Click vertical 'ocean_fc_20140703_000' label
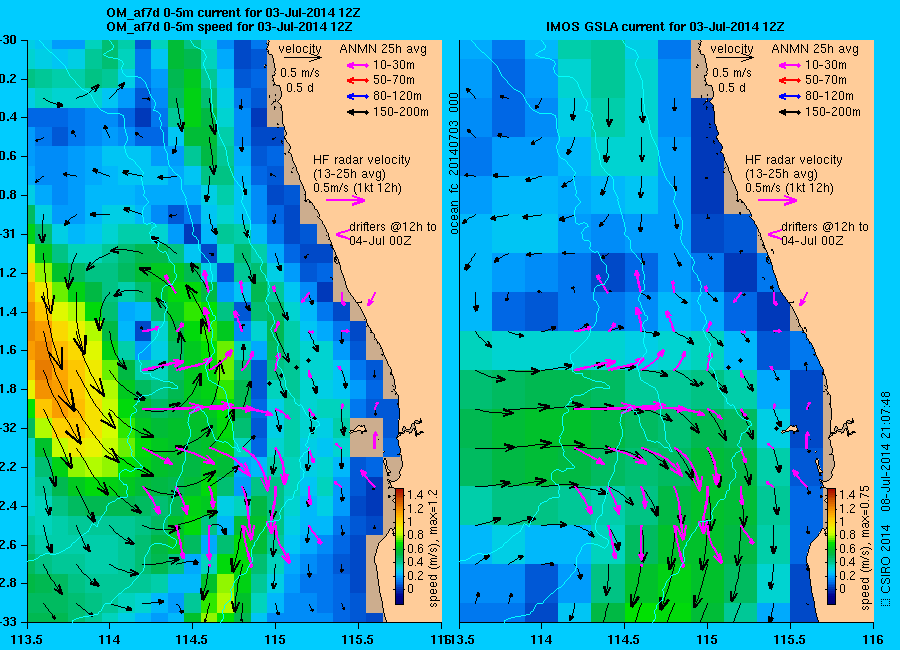Viewport: 900px width, 650px height. [454, 164]
